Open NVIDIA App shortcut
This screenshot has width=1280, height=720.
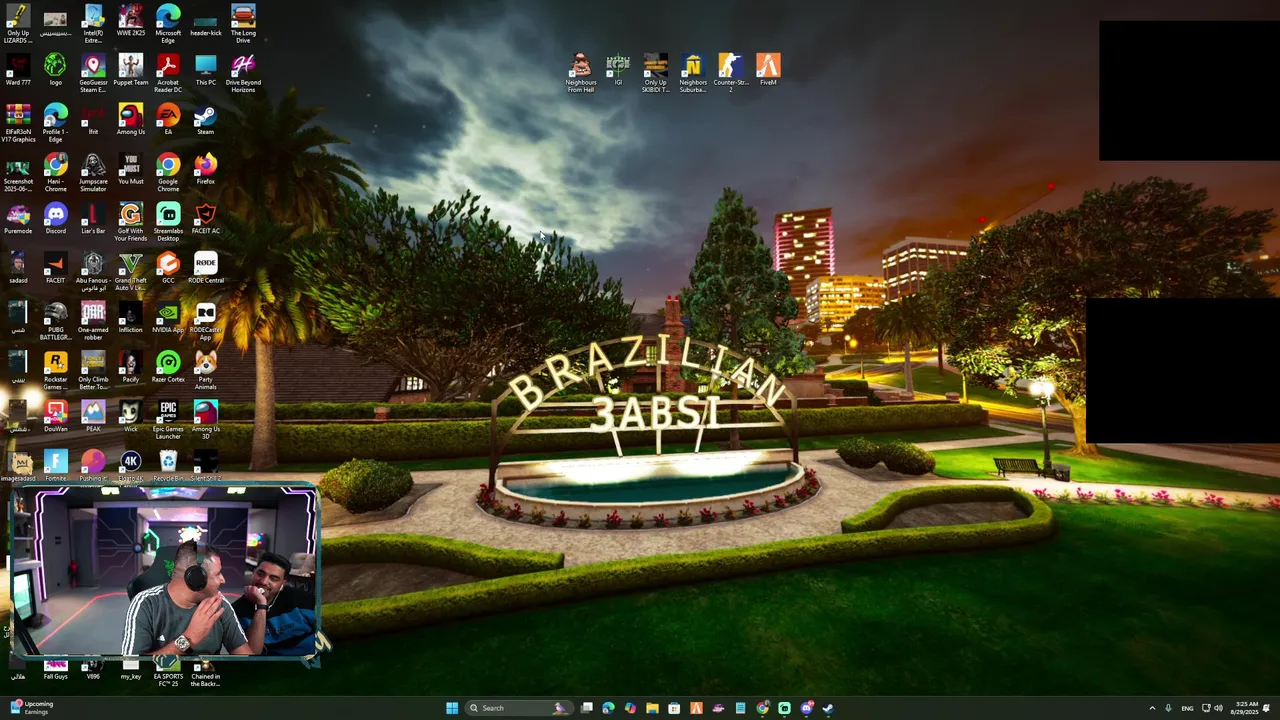[x=168, y=317]
